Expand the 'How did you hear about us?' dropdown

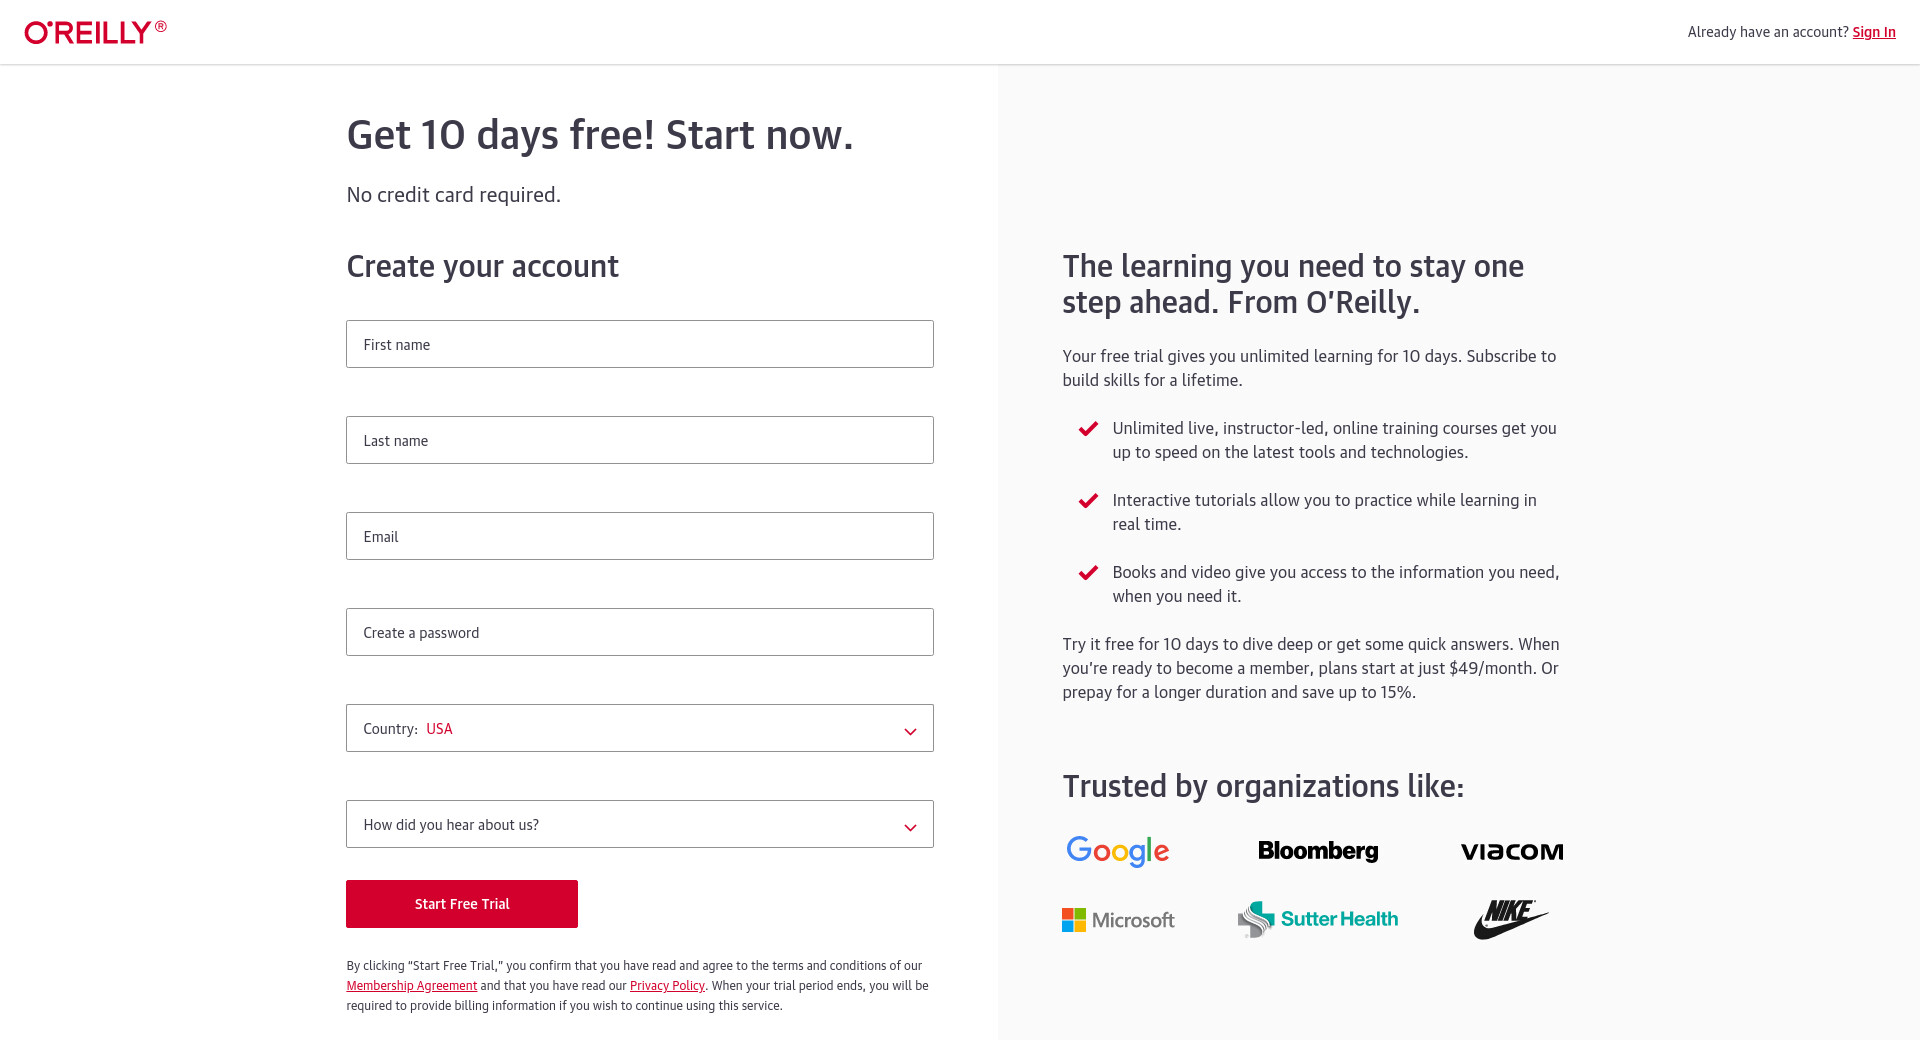(x=639, y=824)
